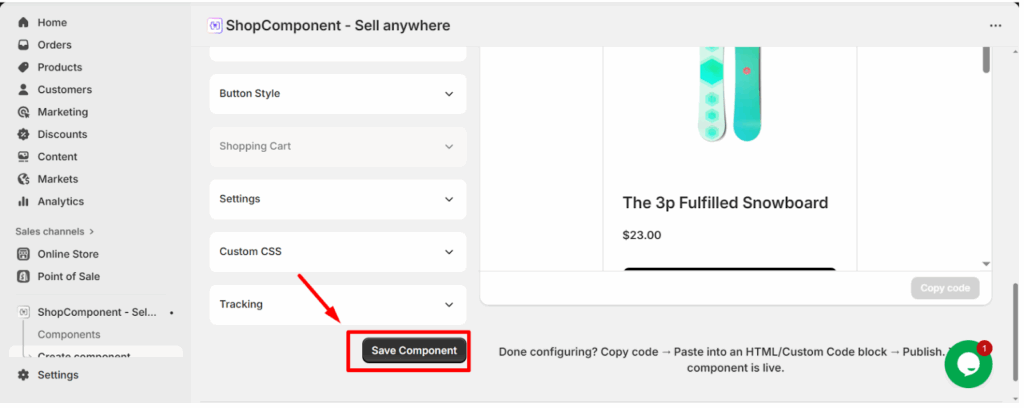Open Orders via its inbox icon
The width and height of the screenshot is (1024, 408).
click(23, 45)
